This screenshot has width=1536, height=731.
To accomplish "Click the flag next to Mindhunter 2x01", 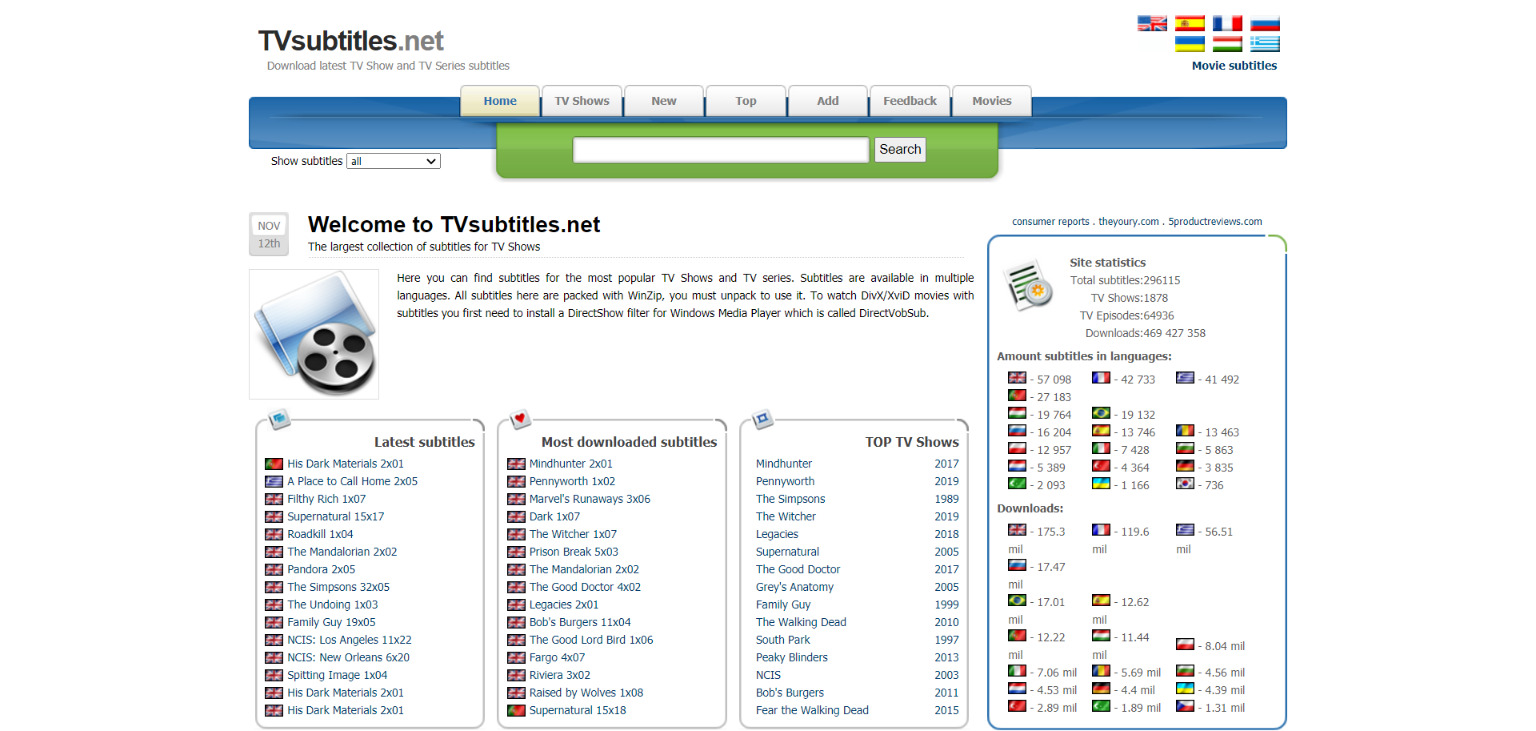I will 516,464.
